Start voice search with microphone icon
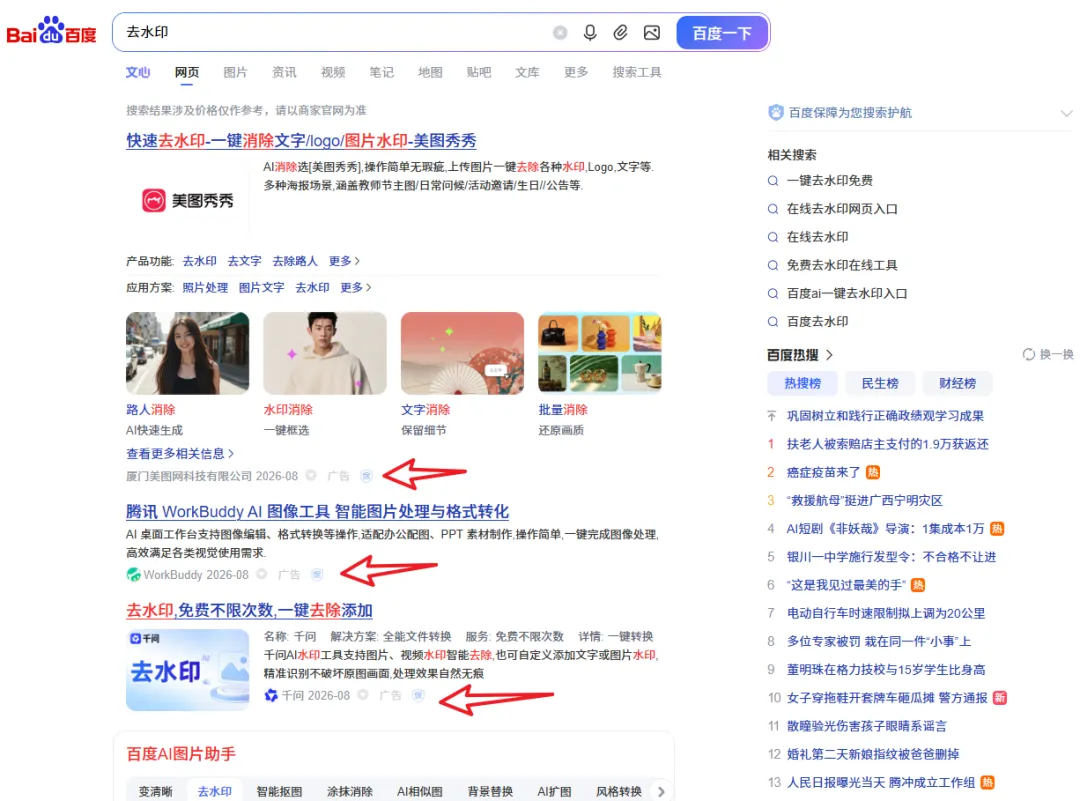The width and height of the screenshot is (1080, 801). point(590,32)
